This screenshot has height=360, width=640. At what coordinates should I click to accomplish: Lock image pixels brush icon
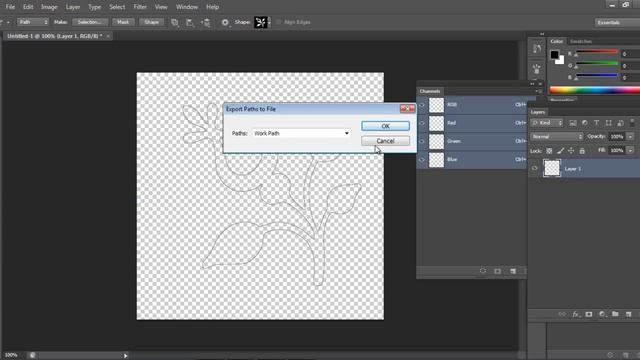pyautogui.click(x=560, y=151)
